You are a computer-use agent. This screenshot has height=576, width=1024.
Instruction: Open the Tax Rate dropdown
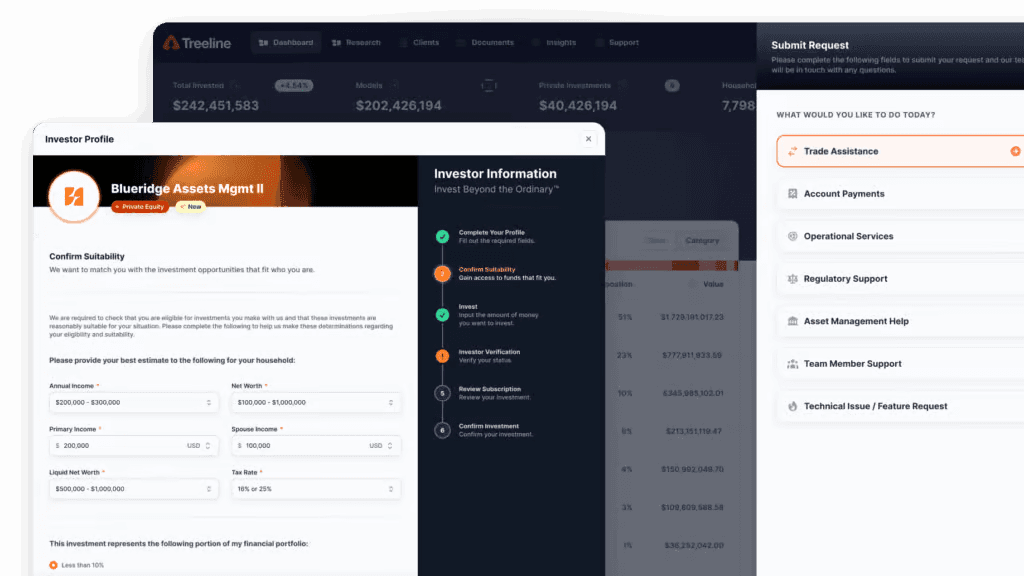[315, 488]
